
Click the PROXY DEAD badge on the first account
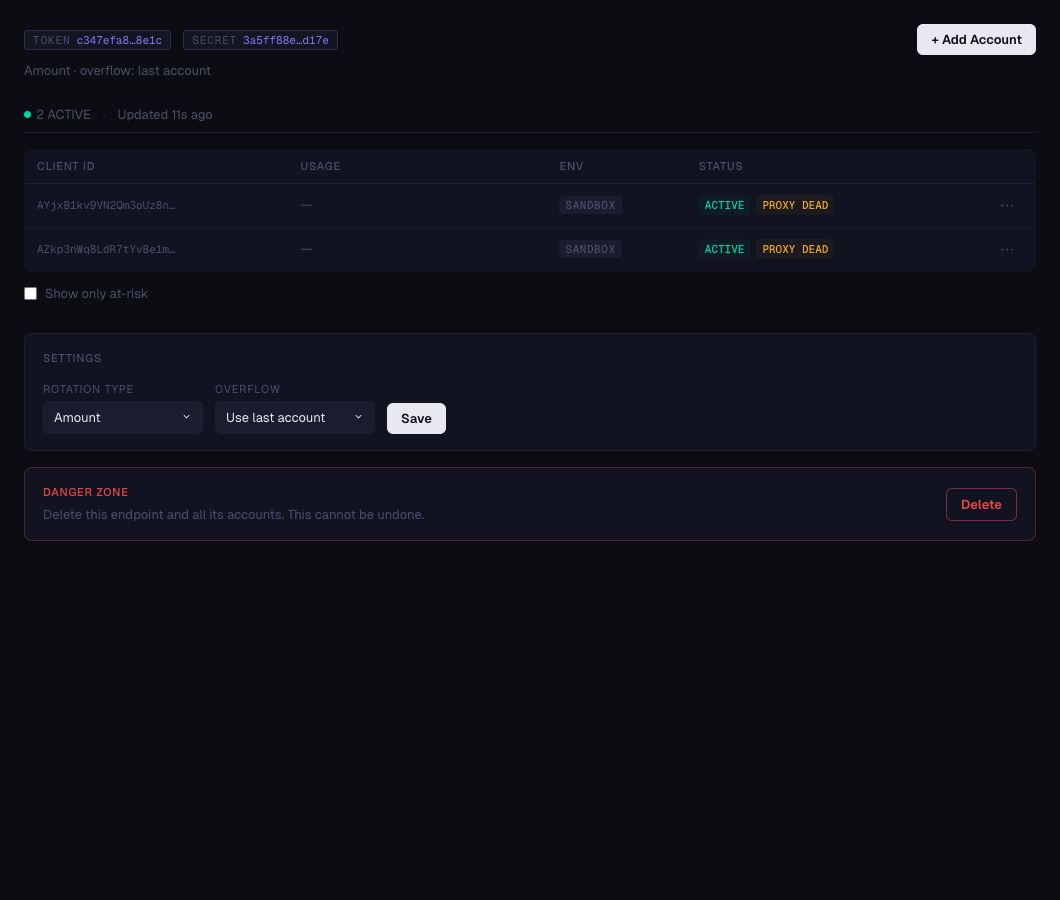tap(795, 205)
